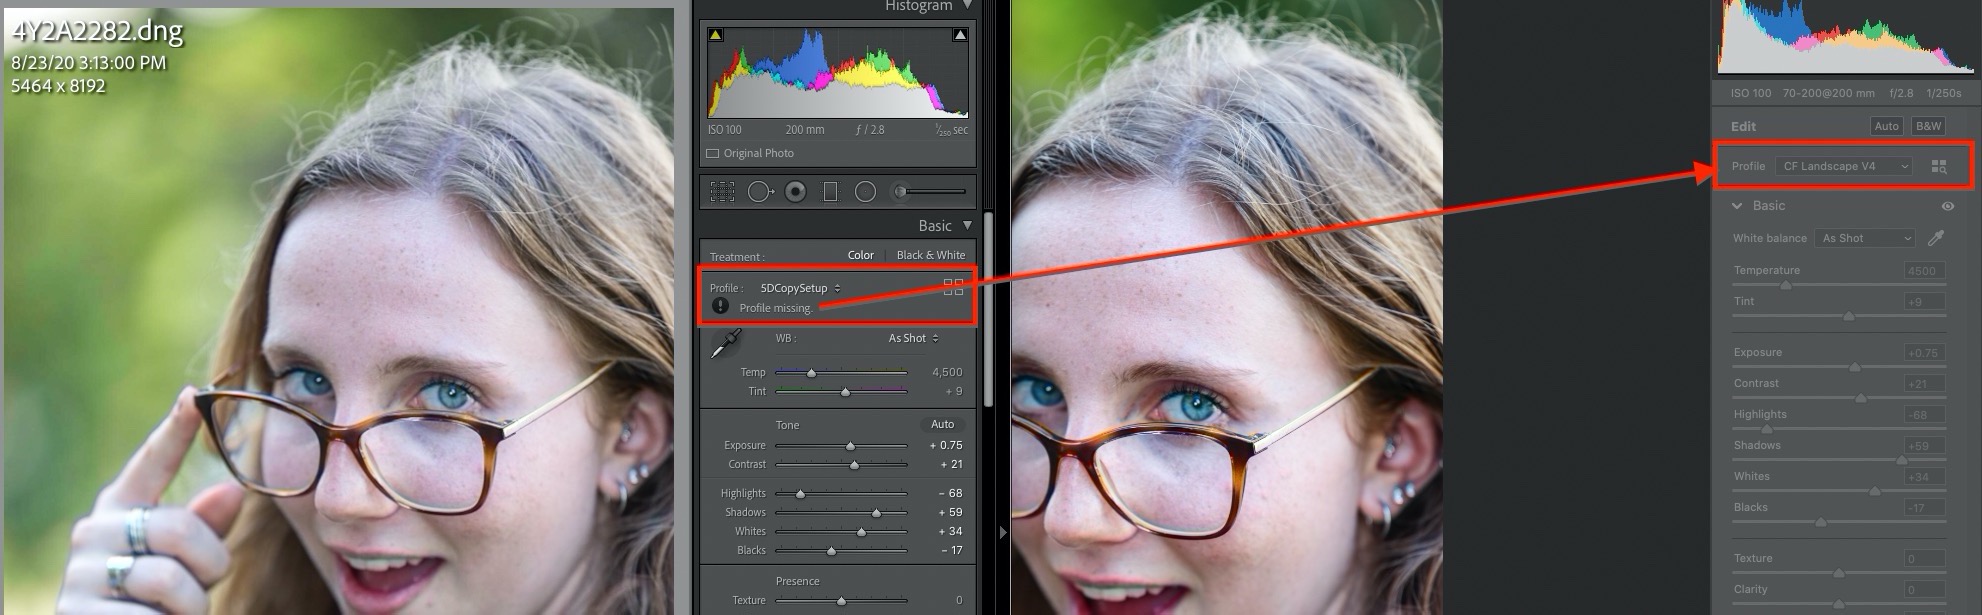Adjust the Lightroom Exposure slider handle
The width and height of the screenshot is (1982, 615).
pyautogui.click(x=850, y=446)
